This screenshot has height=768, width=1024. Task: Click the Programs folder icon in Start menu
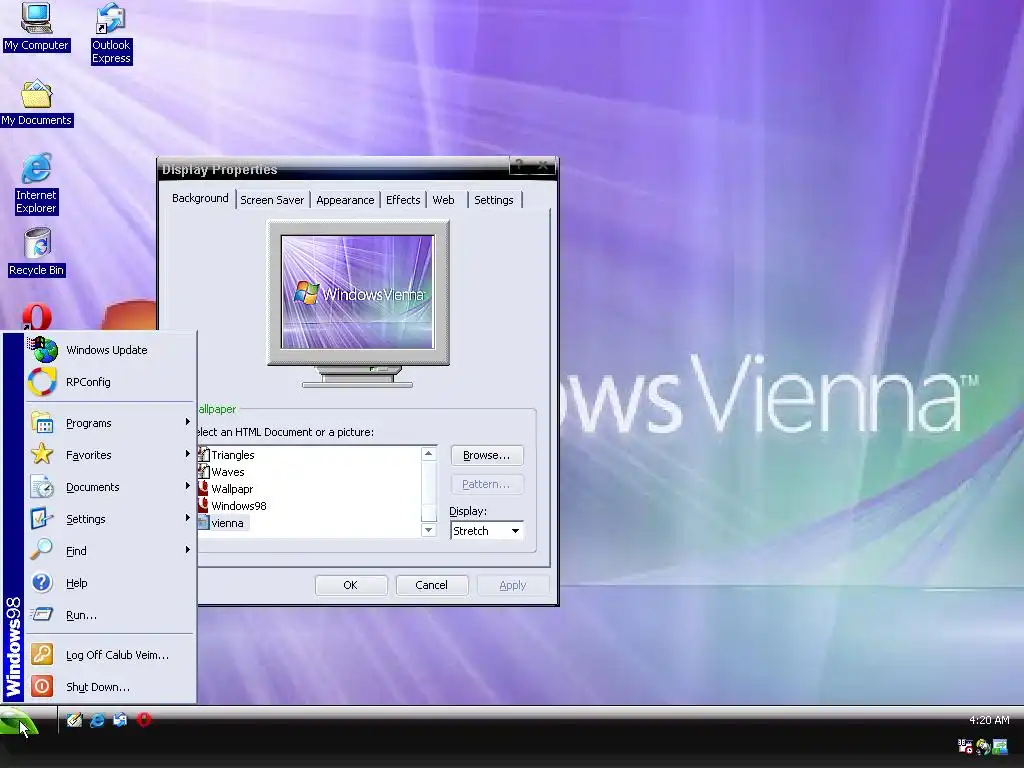pos(42,423)
